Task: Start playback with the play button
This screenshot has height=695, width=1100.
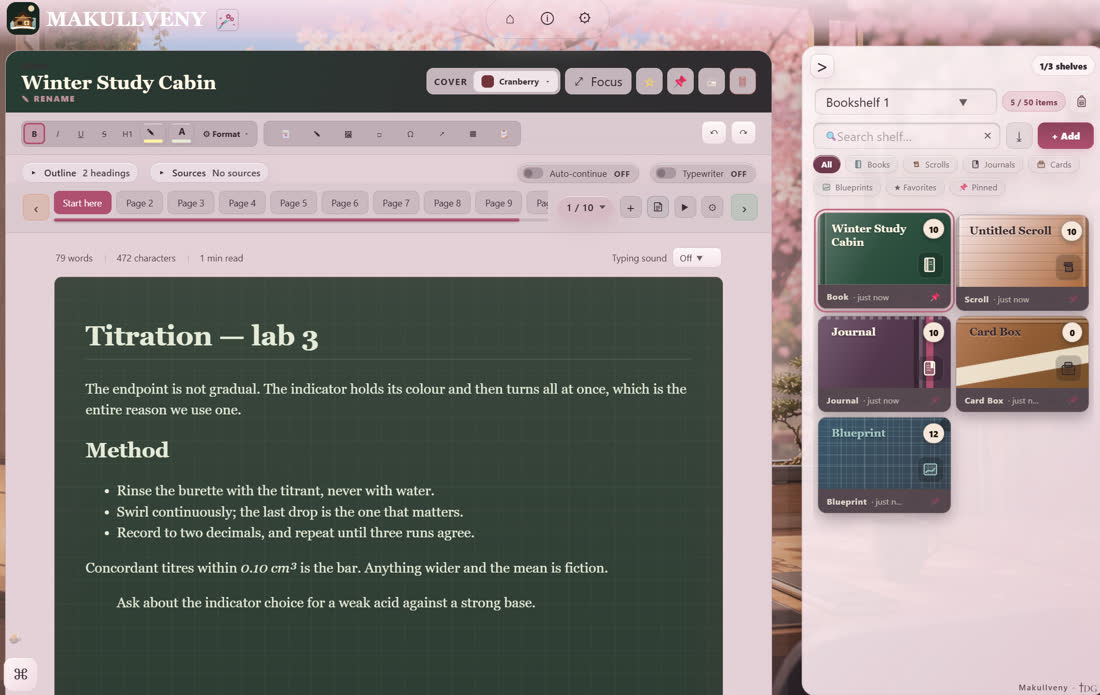Action: point(685,208)
